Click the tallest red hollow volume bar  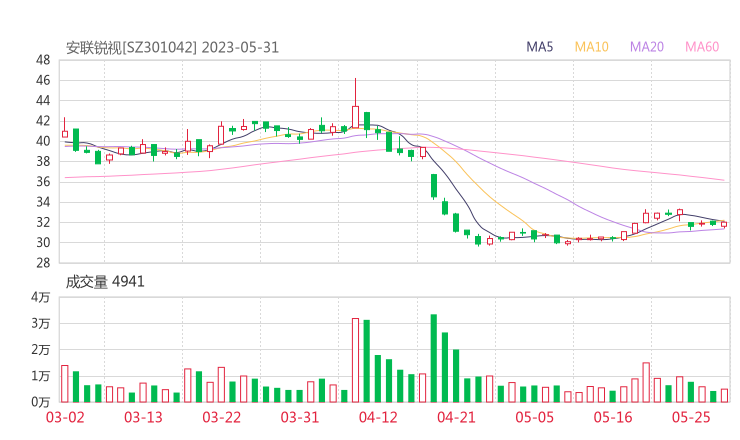[x=355, y=360]
